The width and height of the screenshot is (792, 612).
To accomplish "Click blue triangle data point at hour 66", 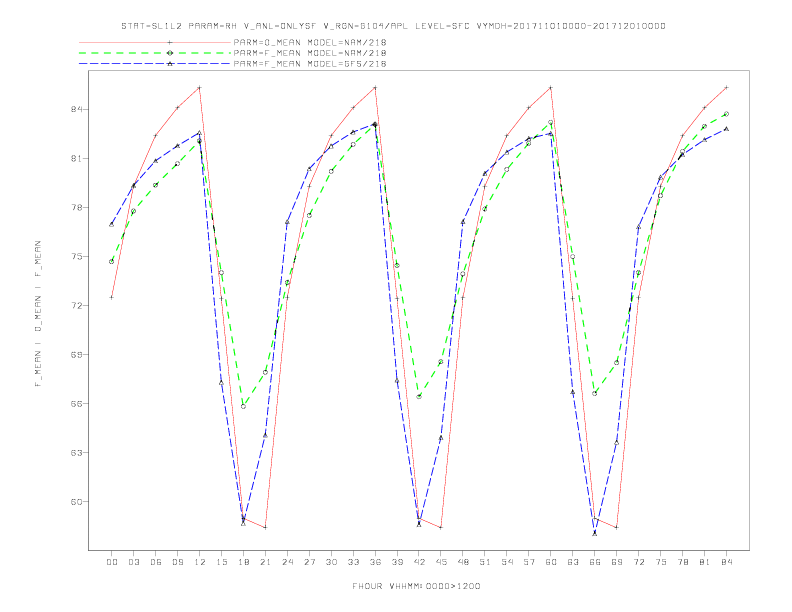I will pyautogui.click(x=595, y=533).
